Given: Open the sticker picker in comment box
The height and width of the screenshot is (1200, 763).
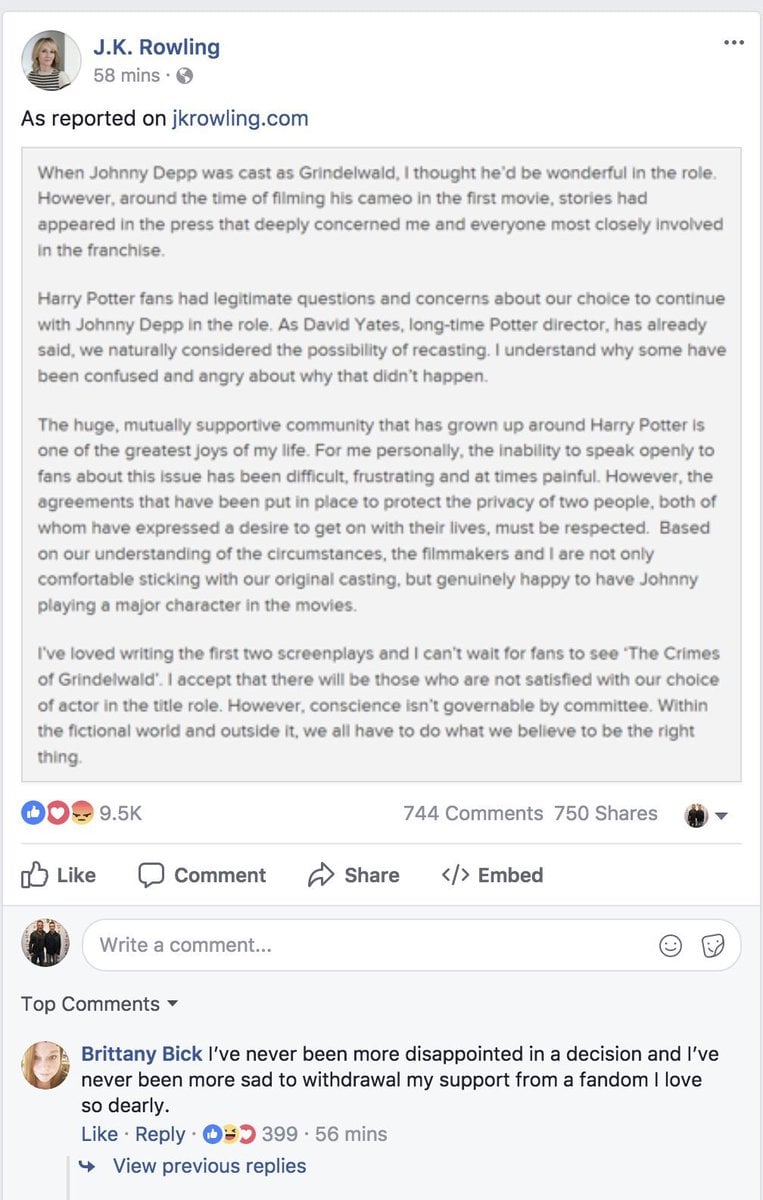Looking at the screenshot, I should click(x=713, y=945).
